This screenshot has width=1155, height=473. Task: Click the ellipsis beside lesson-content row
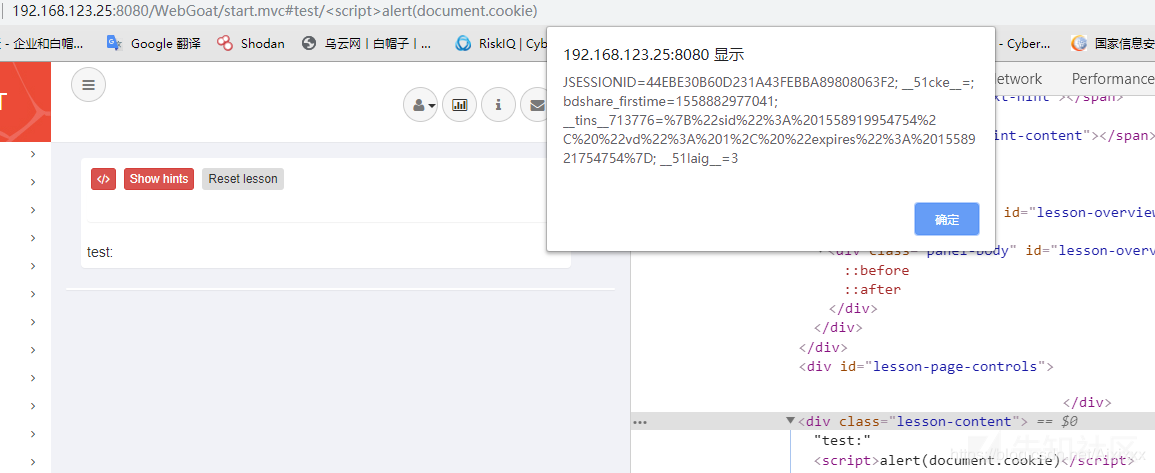[639, 422]
